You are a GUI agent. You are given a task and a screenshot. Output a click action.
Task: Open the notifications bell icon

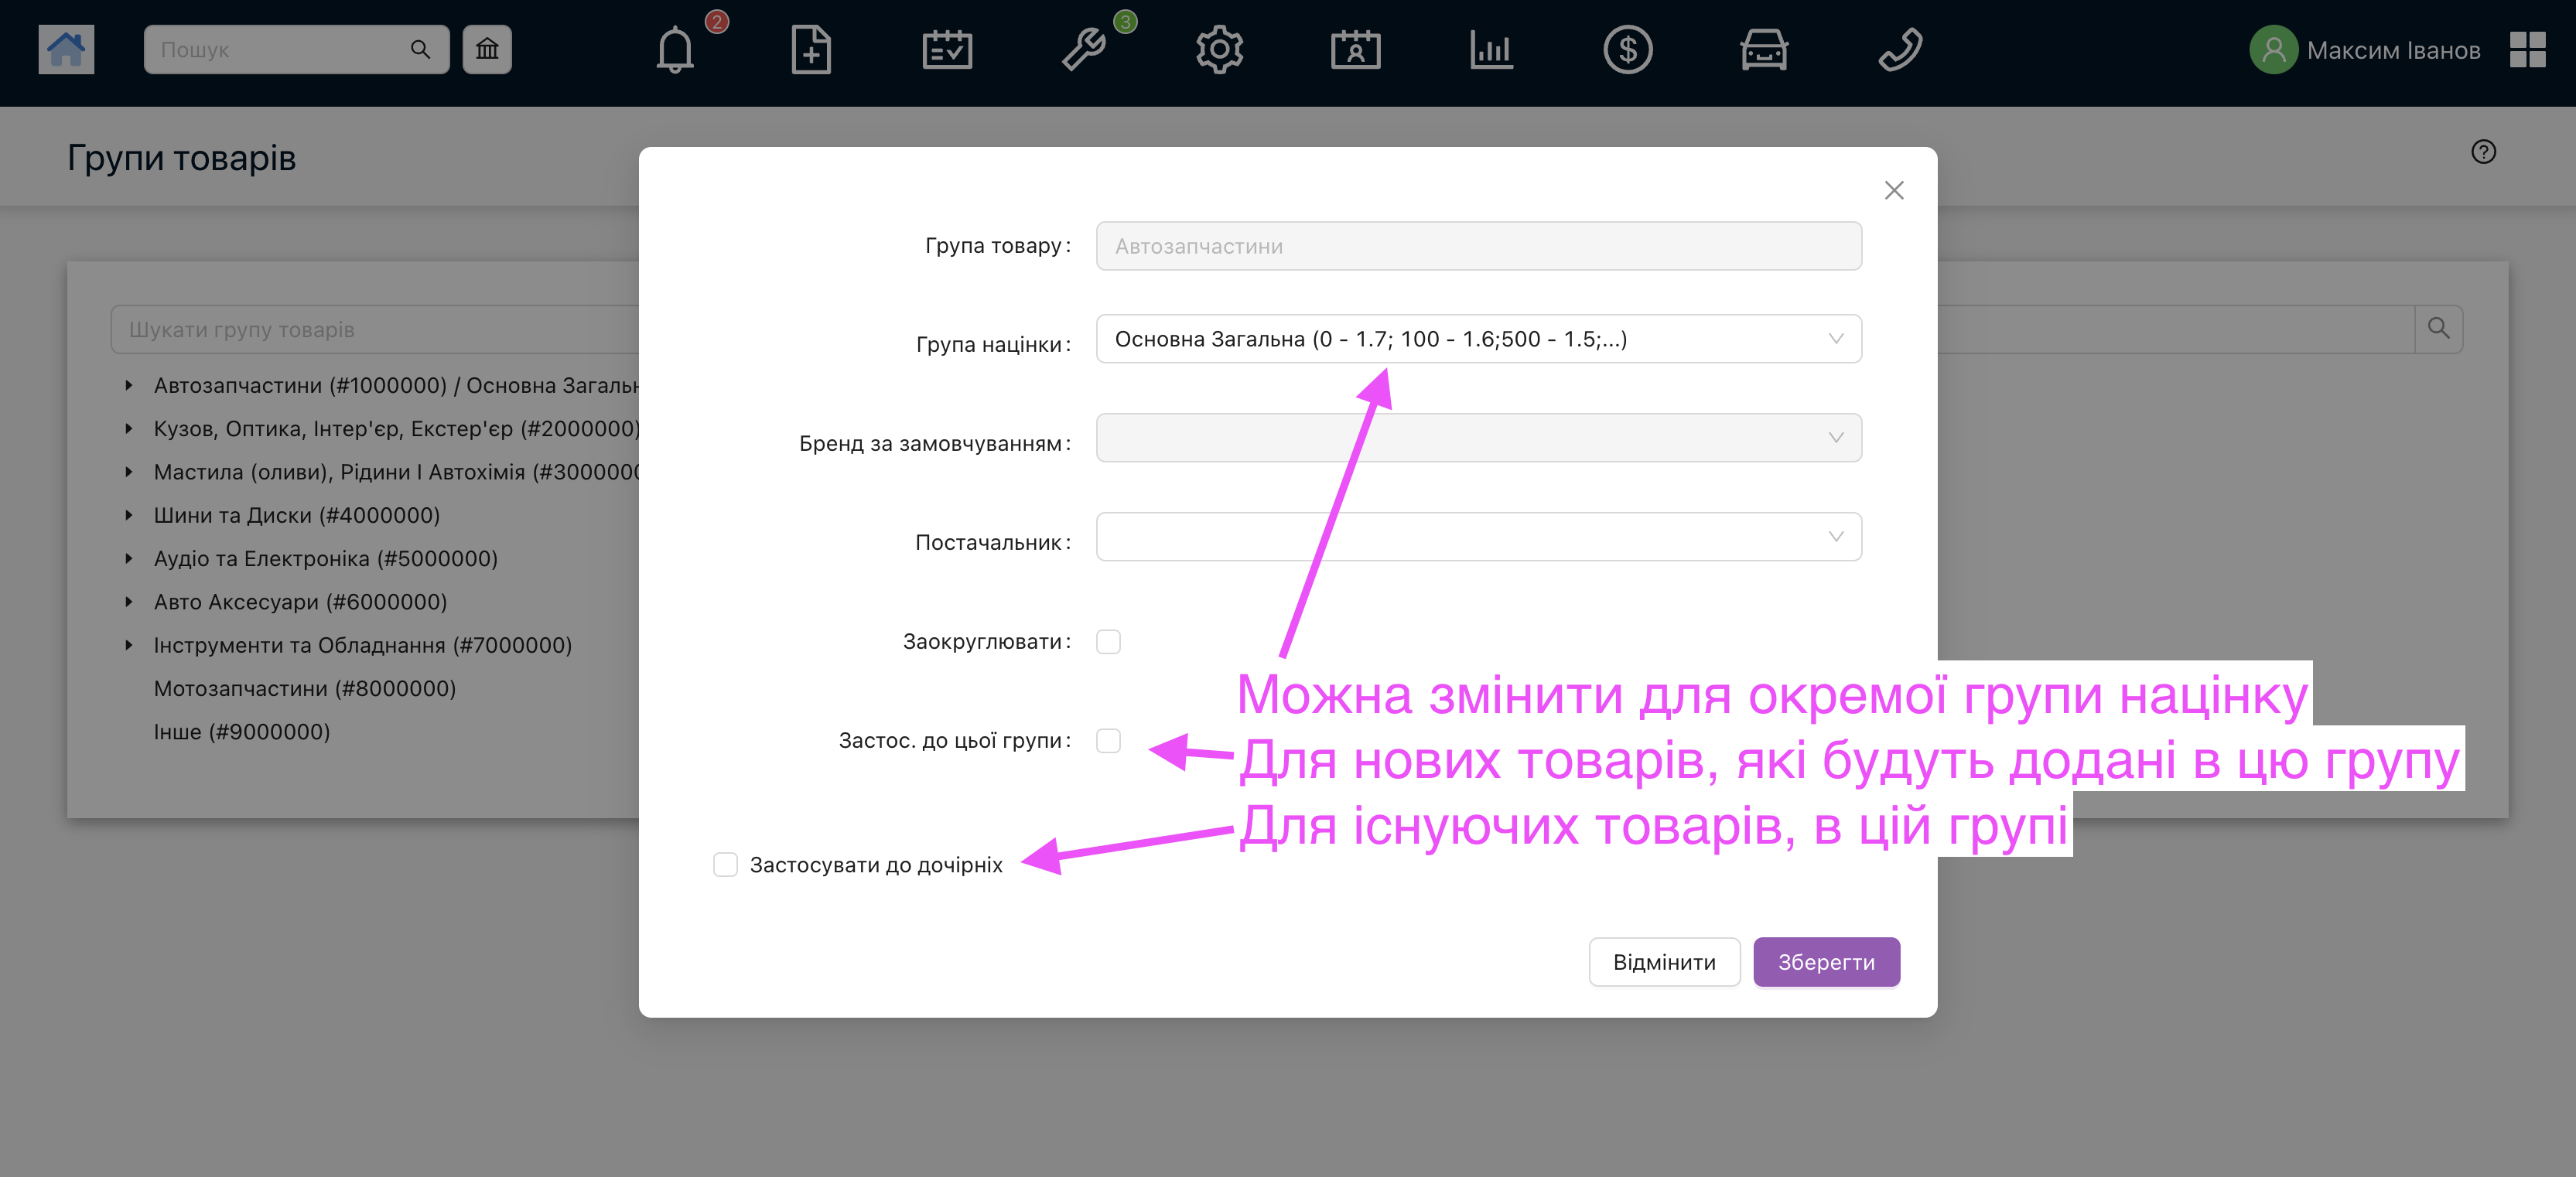pos(675,49)
